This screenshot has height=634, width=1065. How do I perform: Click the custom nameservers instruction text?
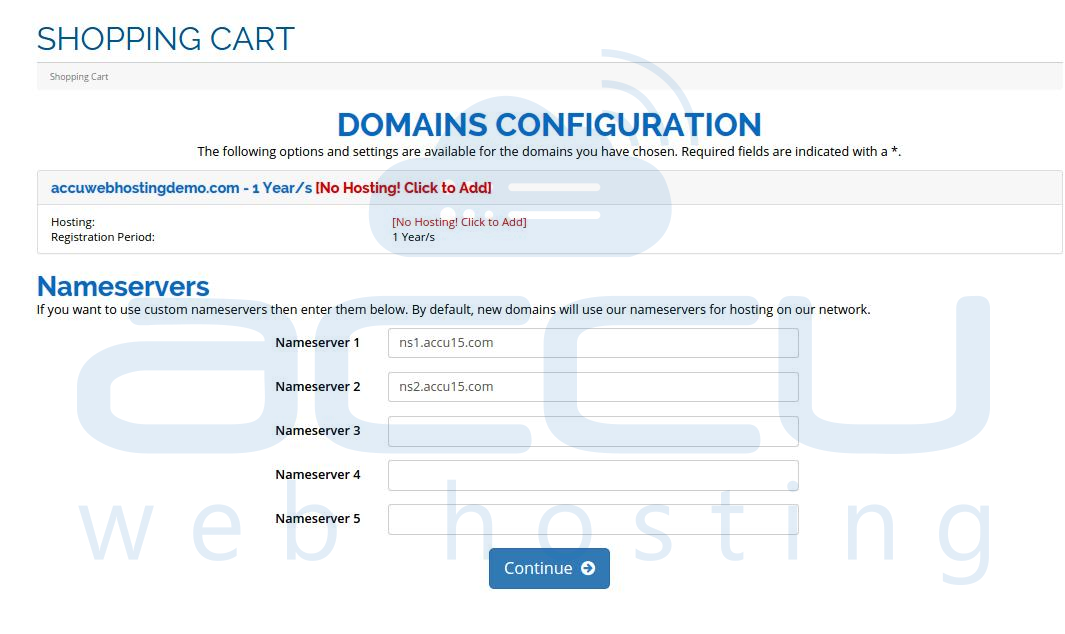[453, 310]
